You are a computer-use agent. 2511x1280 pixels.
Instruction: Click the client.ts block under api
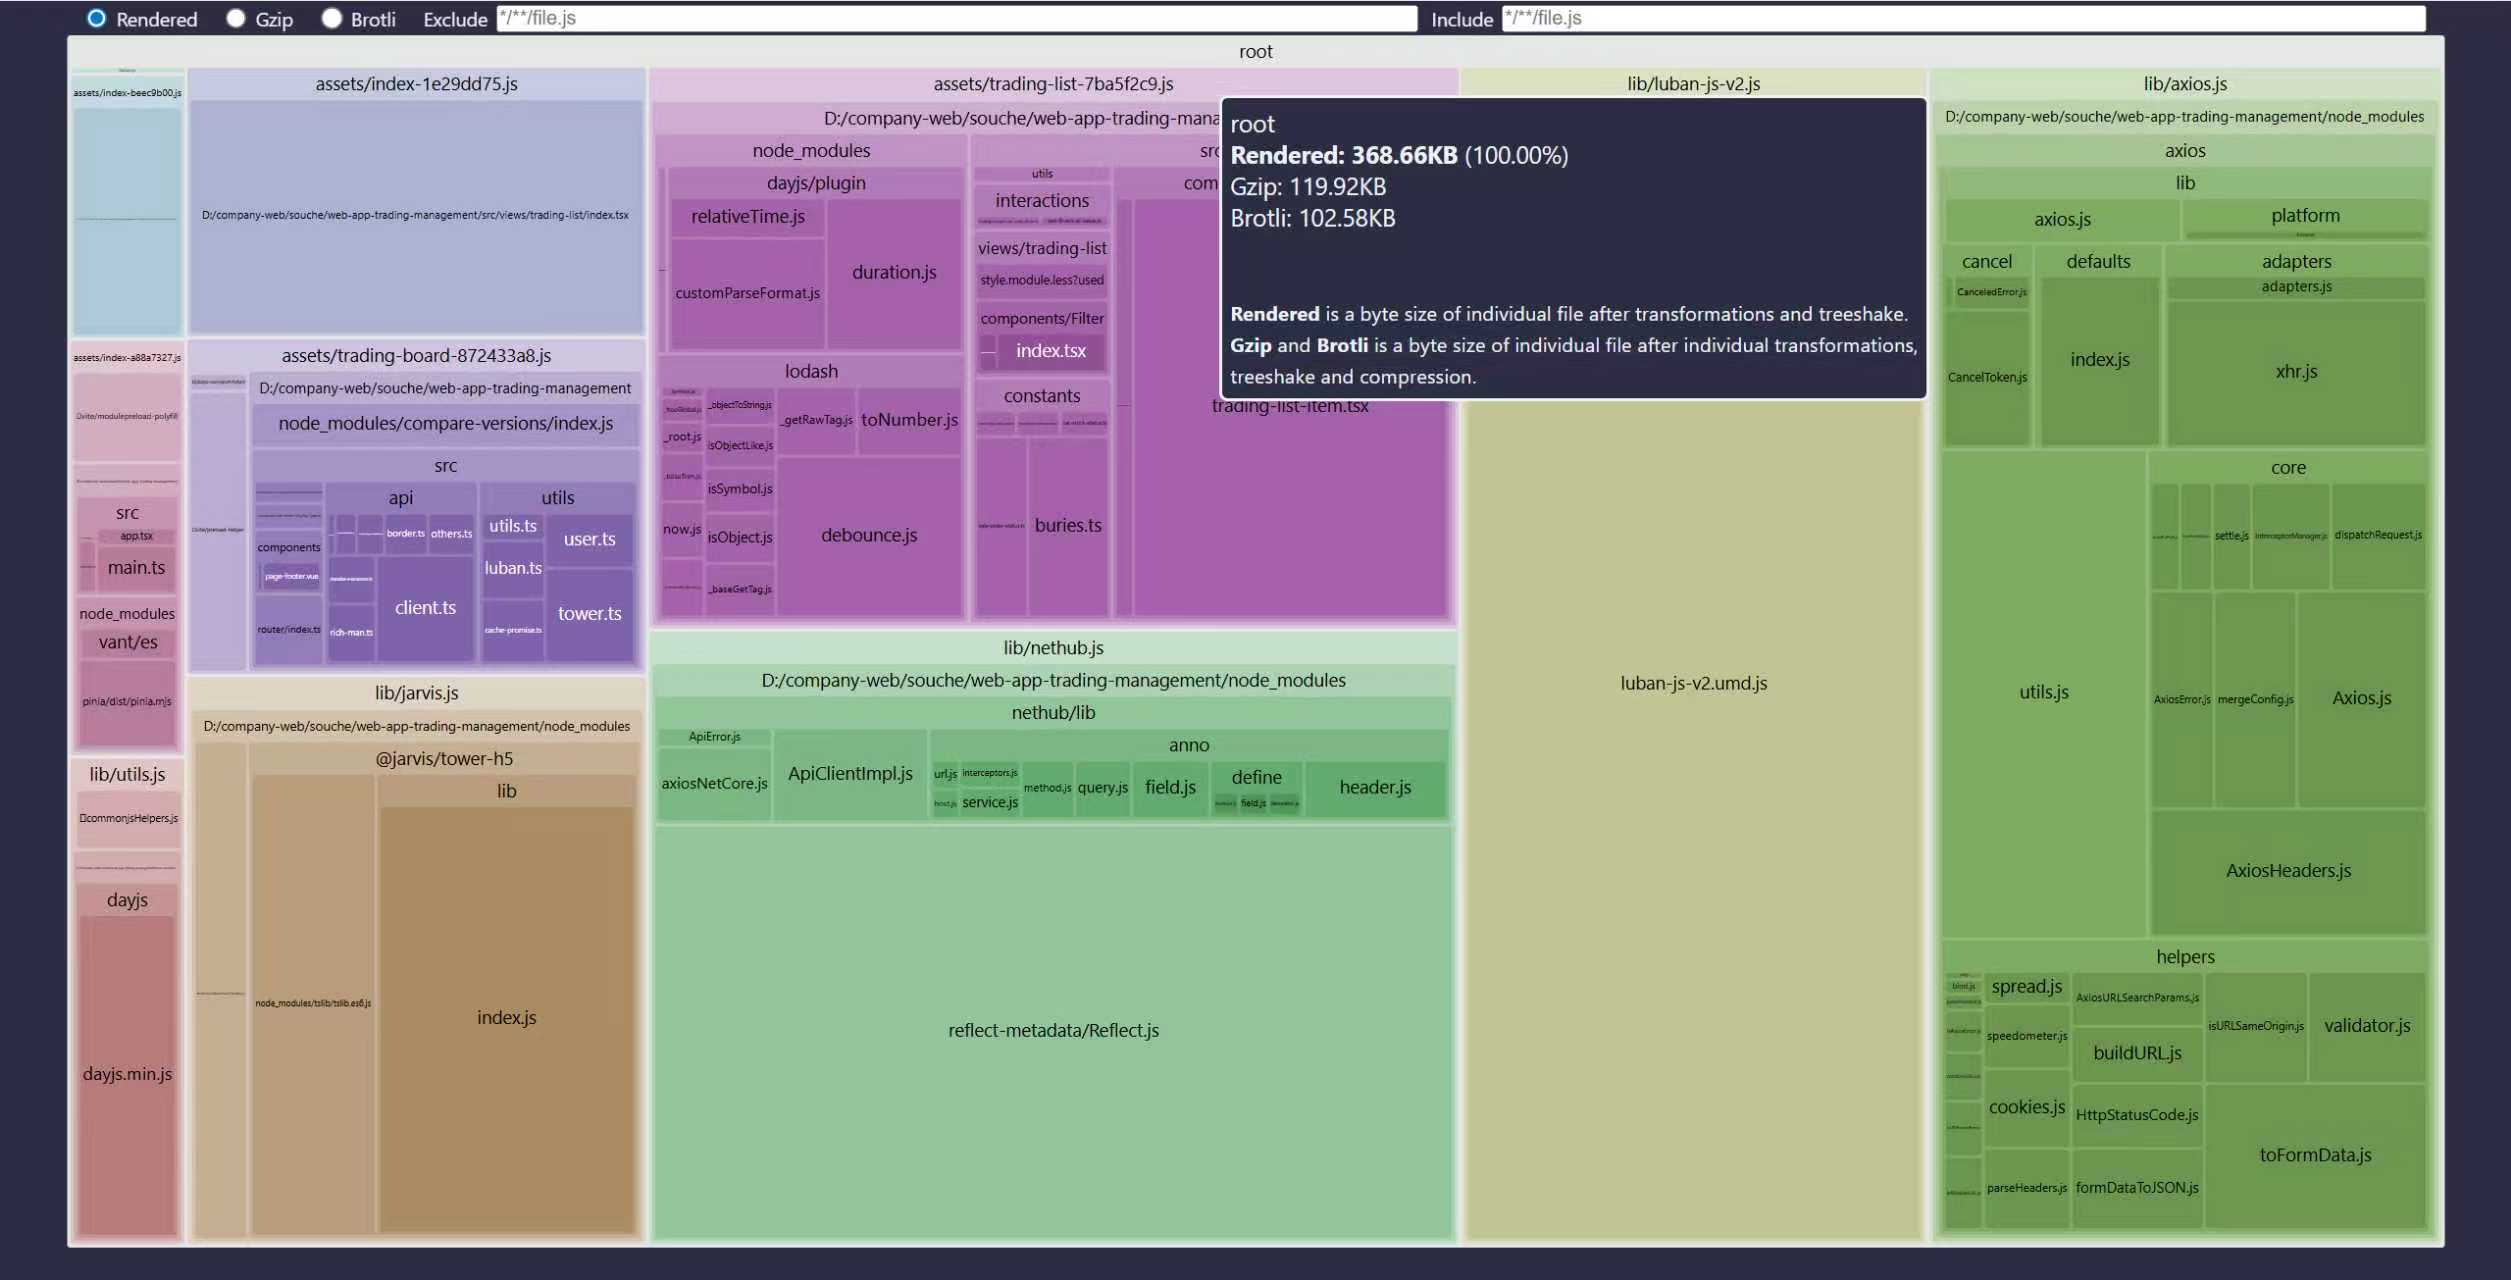pyautogui.click(x=425, y=608)
